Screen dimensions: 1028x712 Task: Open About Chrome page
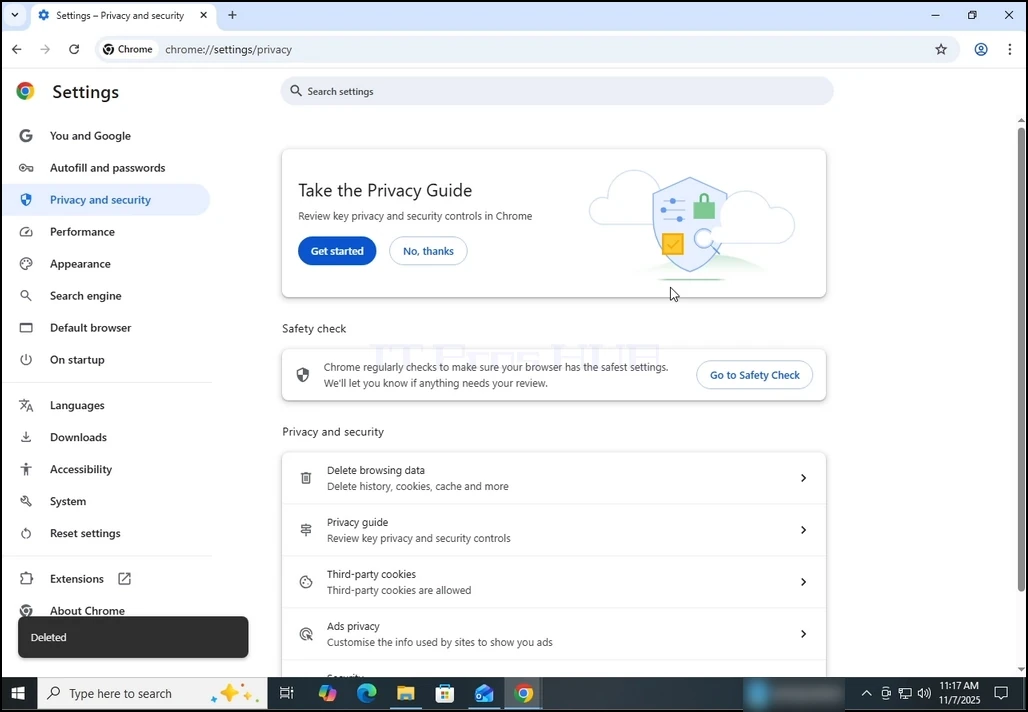click(x=87, y=610)
